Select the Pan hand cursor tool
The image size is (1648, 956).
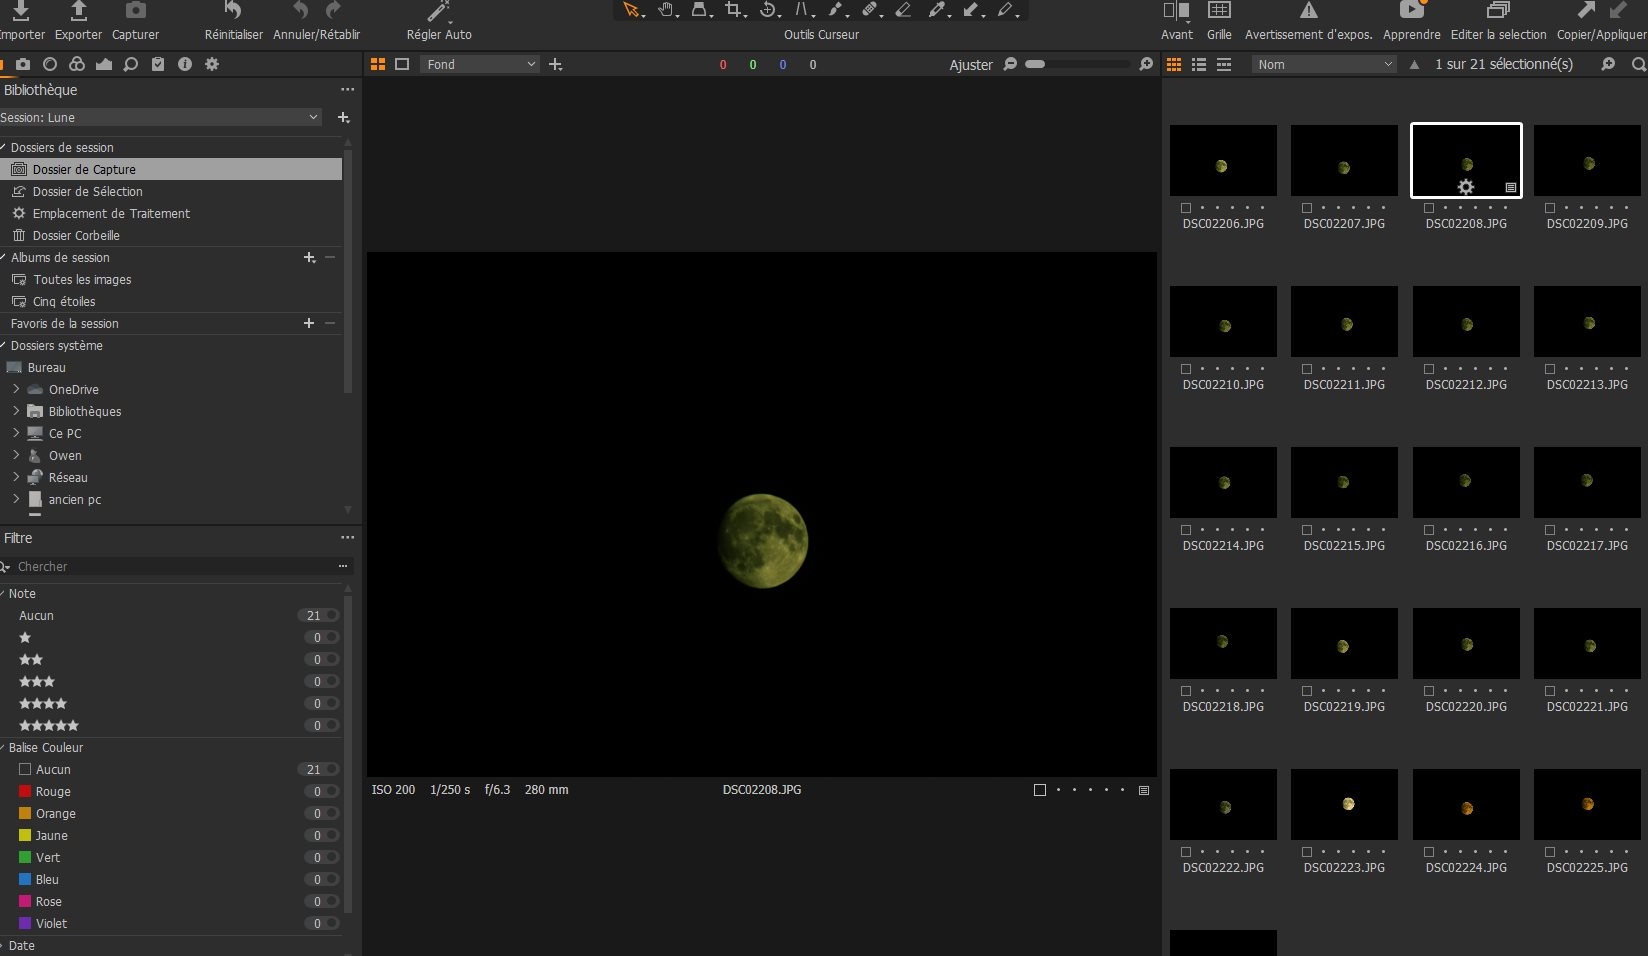pos(665,10)
